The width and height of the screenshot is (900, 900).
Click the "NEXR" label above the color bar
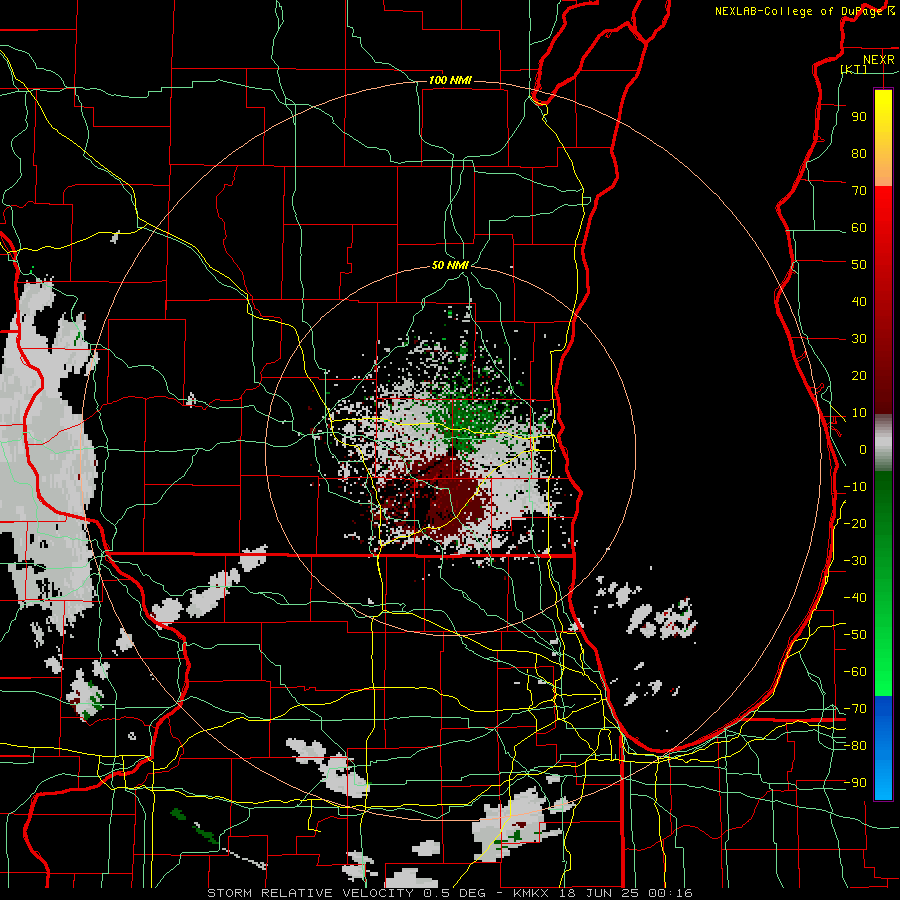[x=878, y=60]
